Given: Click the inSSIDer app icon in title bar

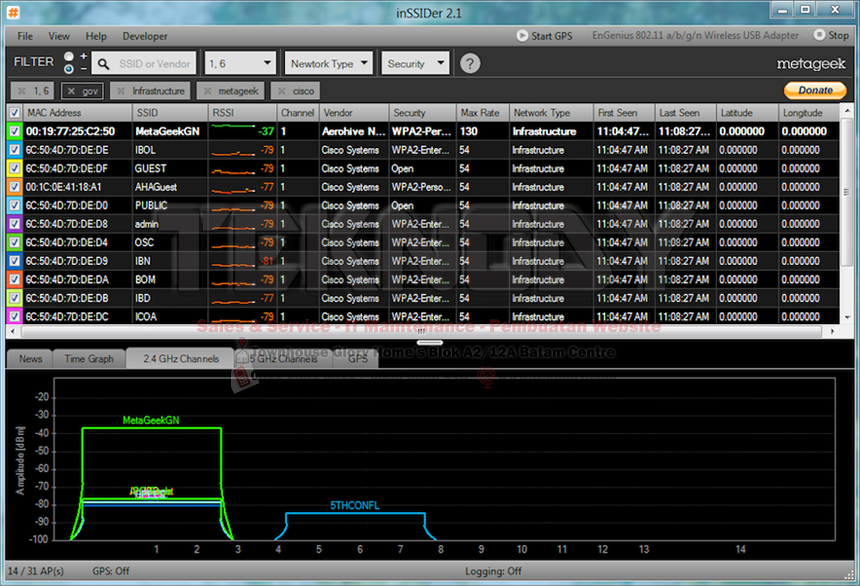Looking at the screenshot, I should coord(13,12).
